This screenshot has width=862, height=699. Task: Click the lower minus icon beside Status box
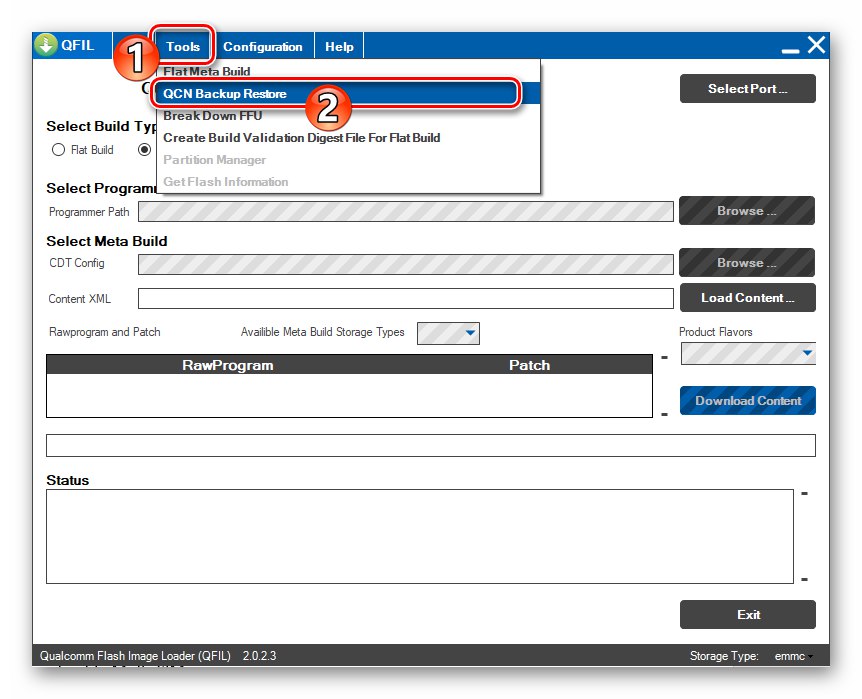804,579
